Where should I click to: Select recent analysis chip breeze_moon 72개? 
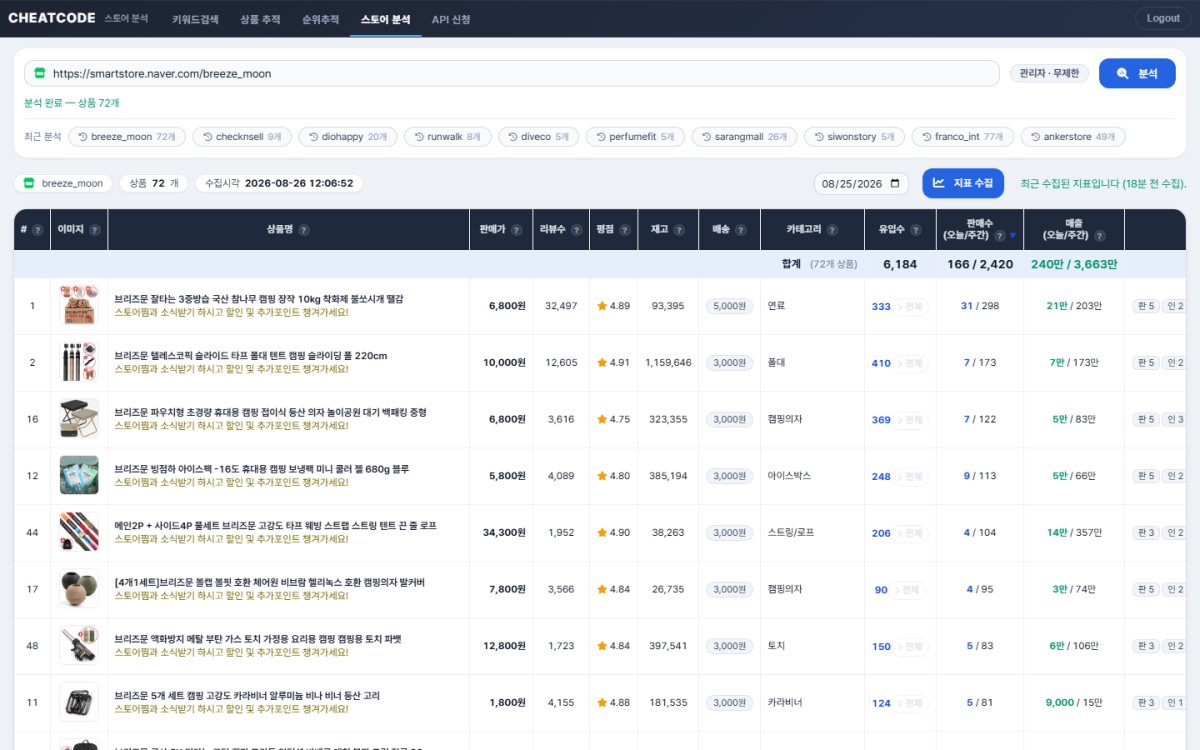[127, 137]
